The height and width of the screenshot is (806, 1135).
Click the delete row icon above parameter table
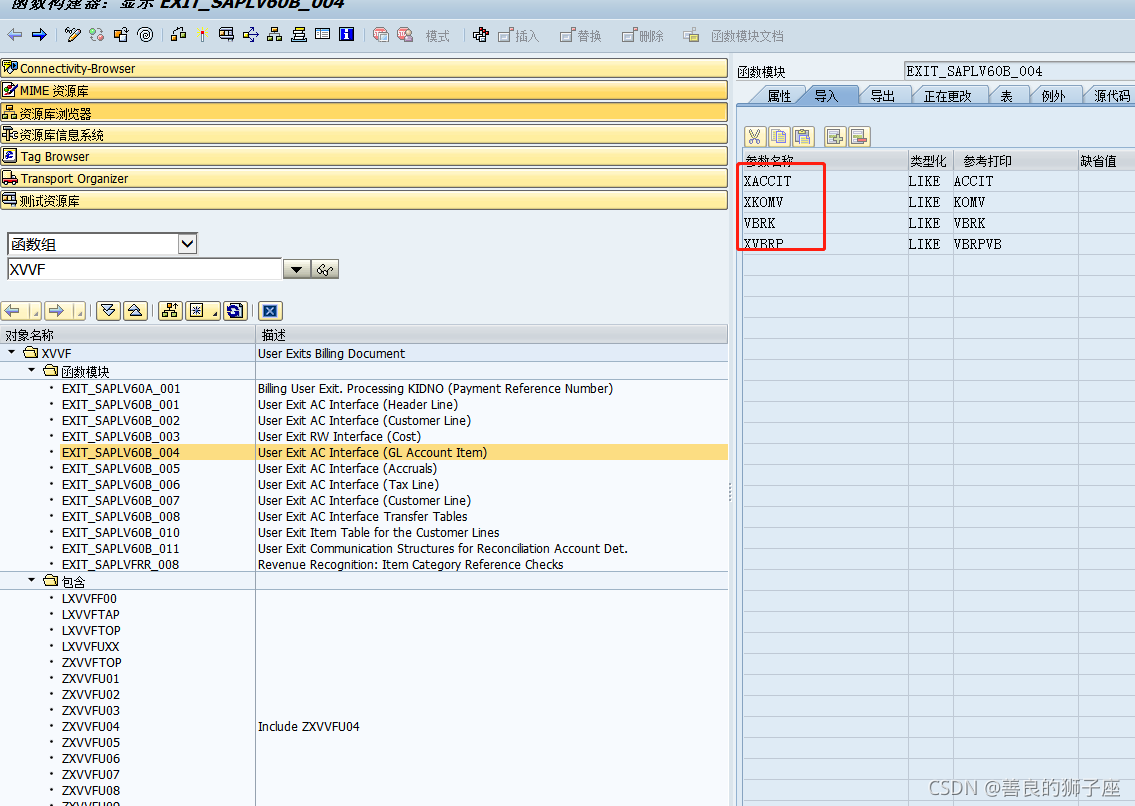859,137
